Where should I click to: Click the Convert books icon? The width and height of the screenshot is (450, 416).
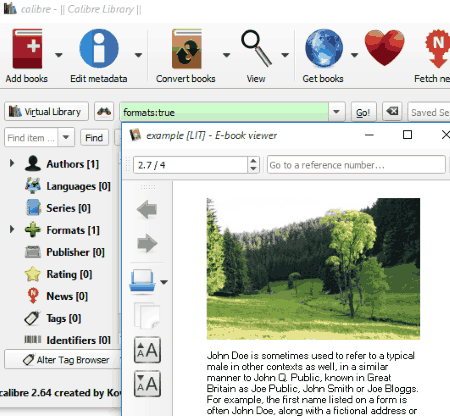[x=187, y=49]
